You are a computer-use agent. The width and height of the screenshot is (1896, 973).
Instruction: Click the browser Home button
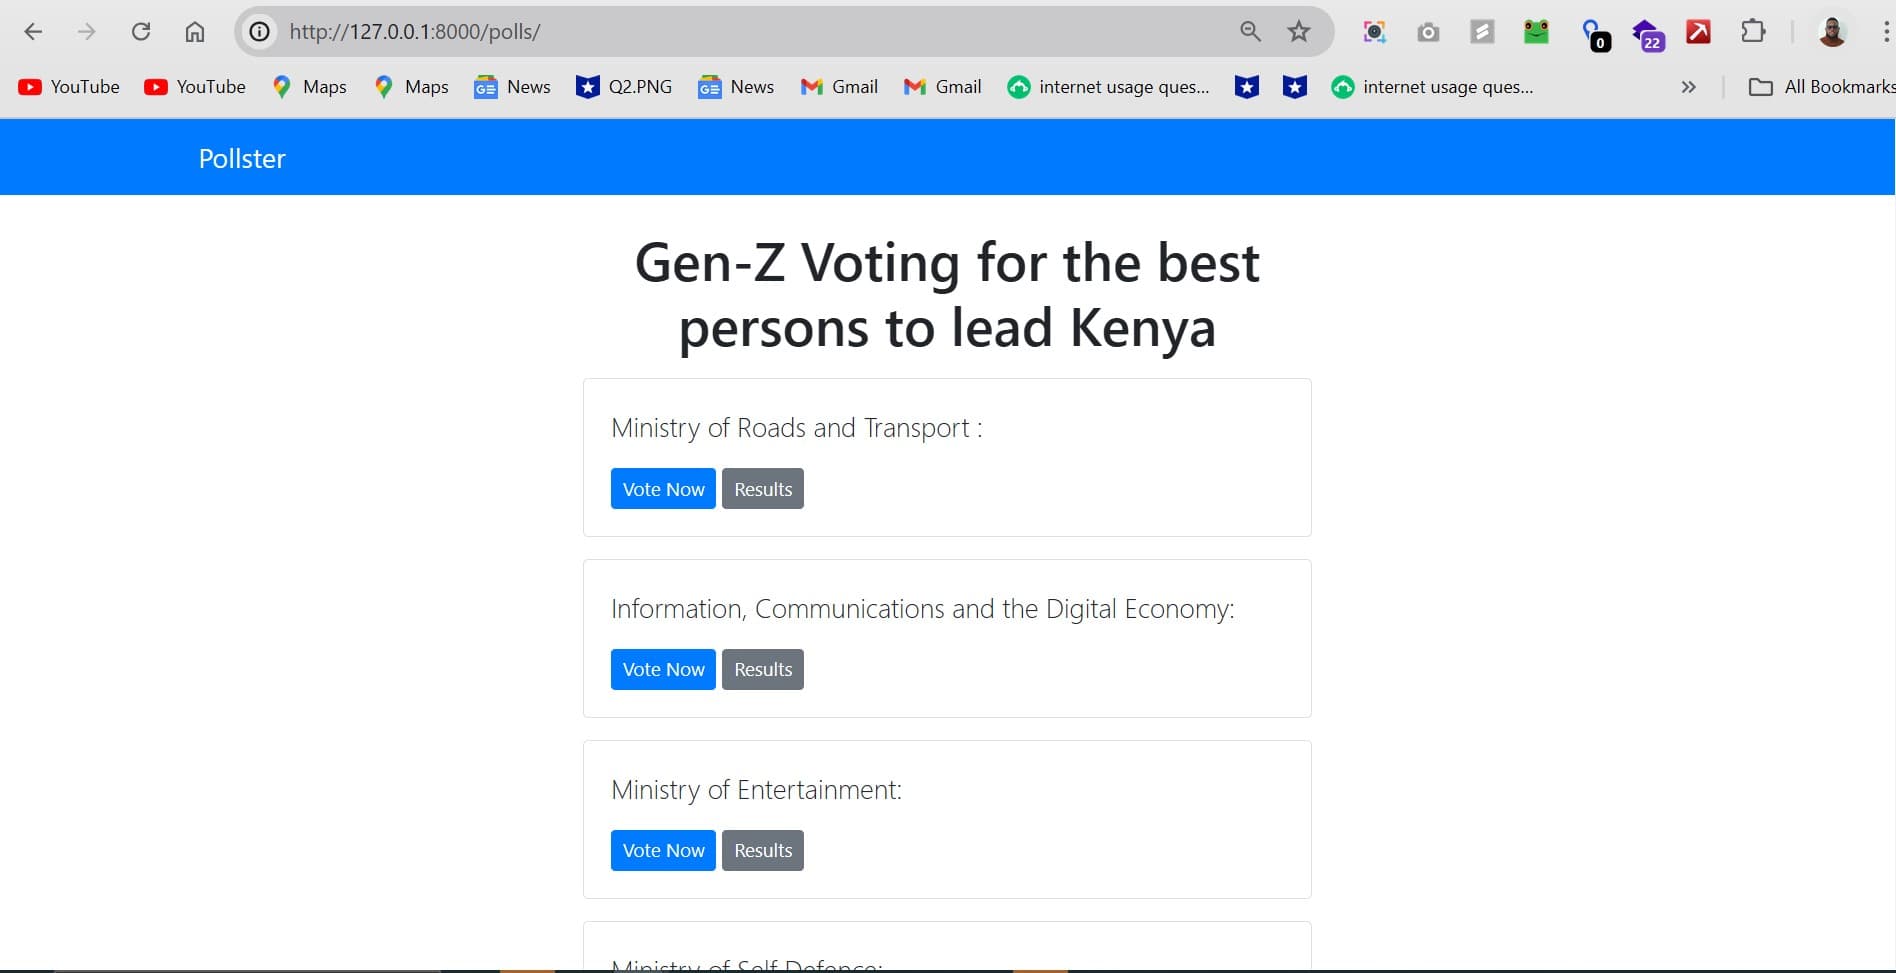[195, 31]
